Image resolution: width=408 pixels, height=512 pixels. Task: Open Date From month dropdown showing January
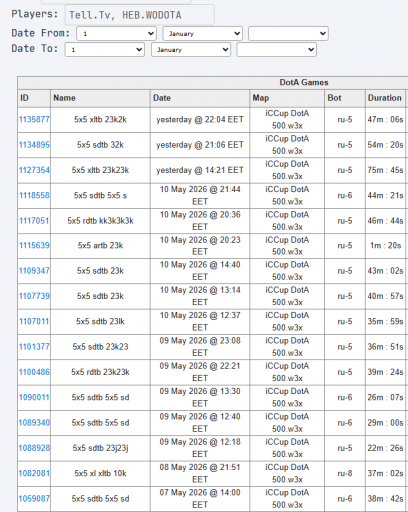pos(202,34)
